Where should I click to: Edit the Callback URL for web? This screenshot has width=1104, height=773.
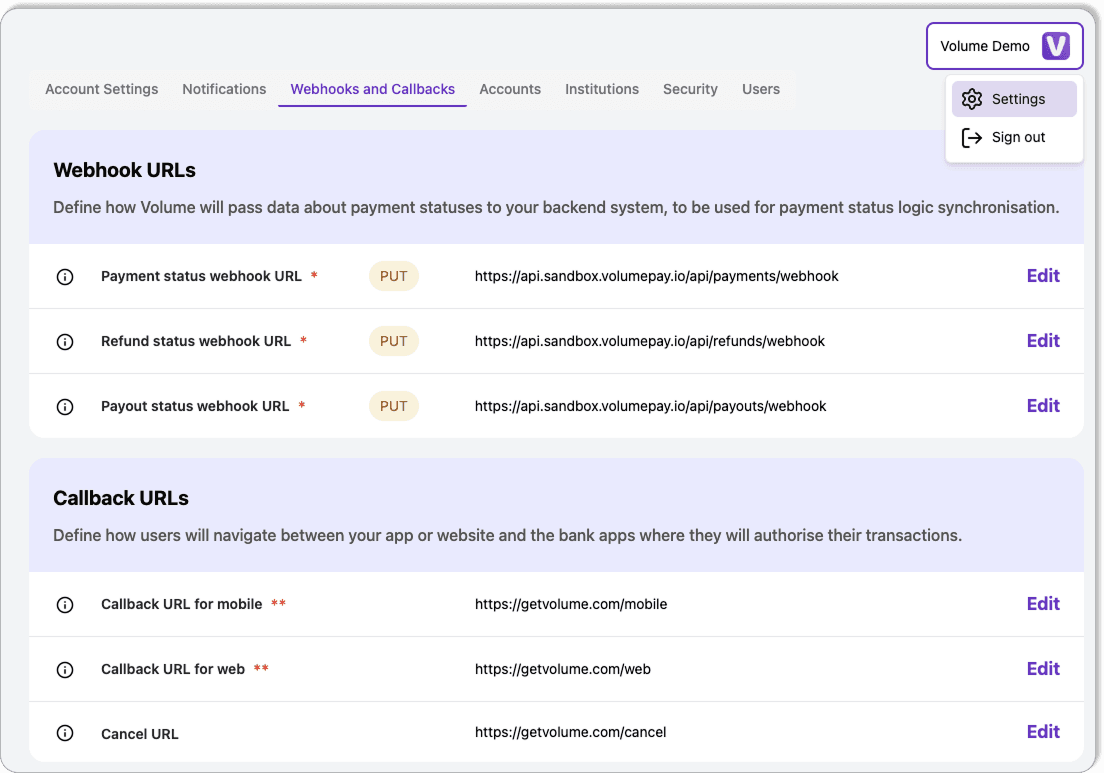pos(1043,668)
